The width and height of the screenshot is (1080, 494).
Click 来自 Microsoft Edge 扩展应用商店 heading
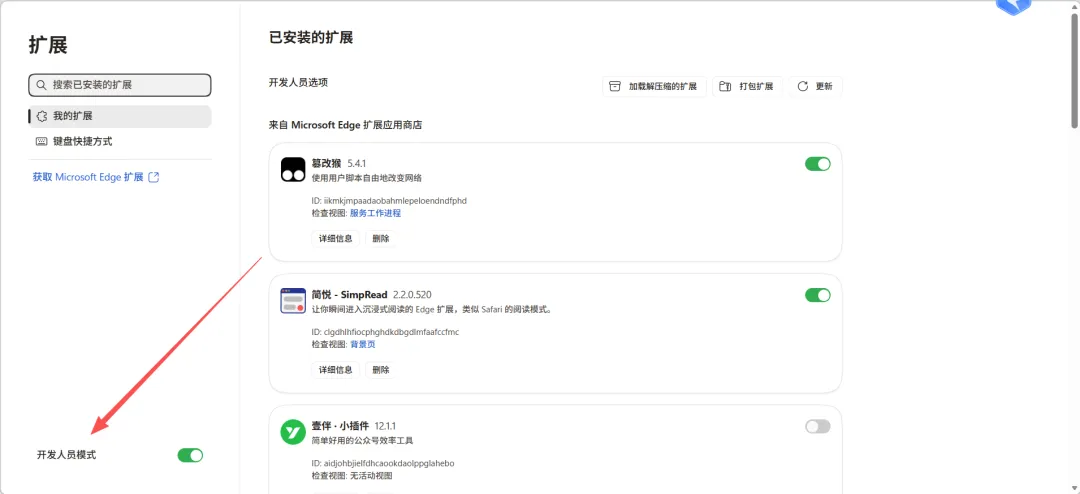coord(345,125)
